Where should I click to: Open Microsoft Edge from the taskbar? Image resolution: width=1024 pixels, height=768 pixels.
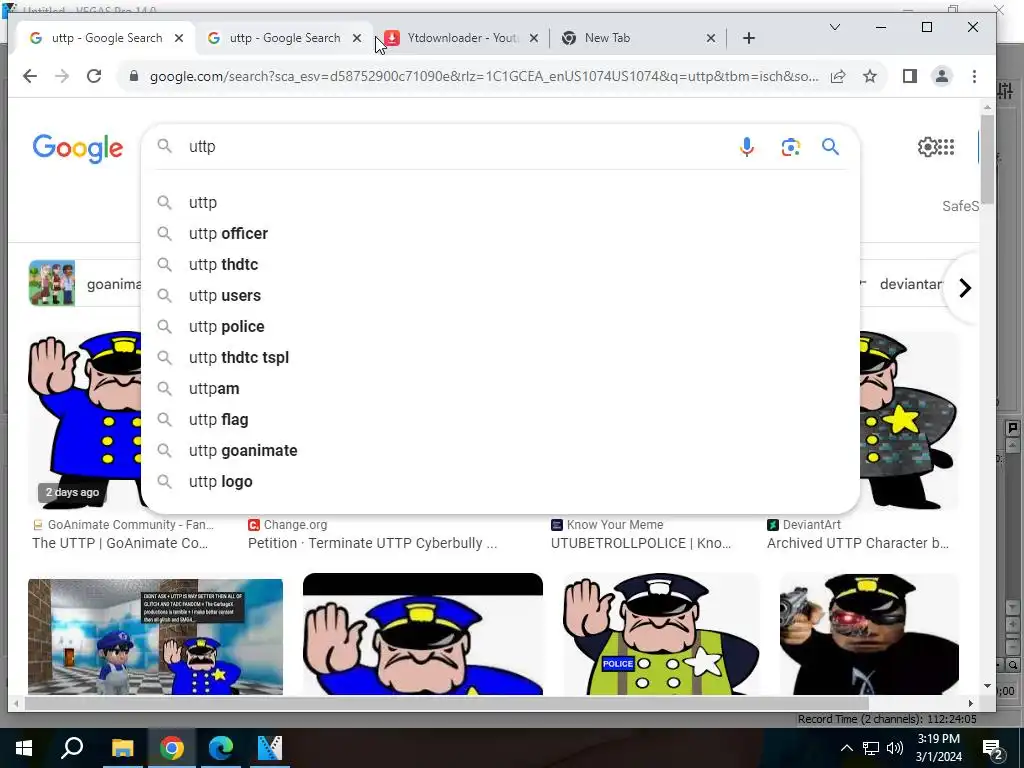pos(221,748)
